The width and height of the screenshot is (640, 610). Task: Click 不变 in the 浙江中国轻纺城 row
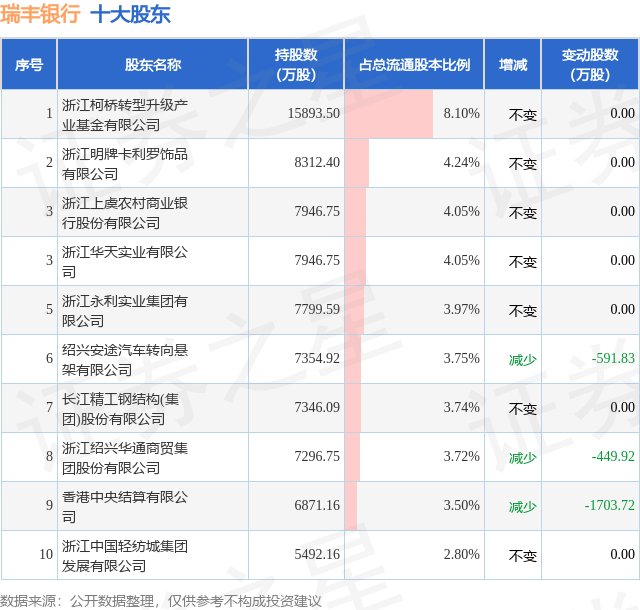click(522, 556)
